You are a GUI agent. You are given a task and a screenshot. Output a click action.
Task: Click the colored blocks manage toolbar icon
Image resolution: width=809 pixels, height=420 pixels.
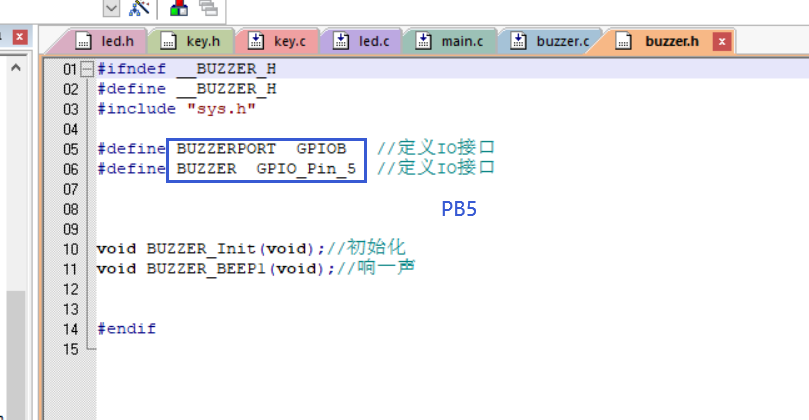point(179,8)
